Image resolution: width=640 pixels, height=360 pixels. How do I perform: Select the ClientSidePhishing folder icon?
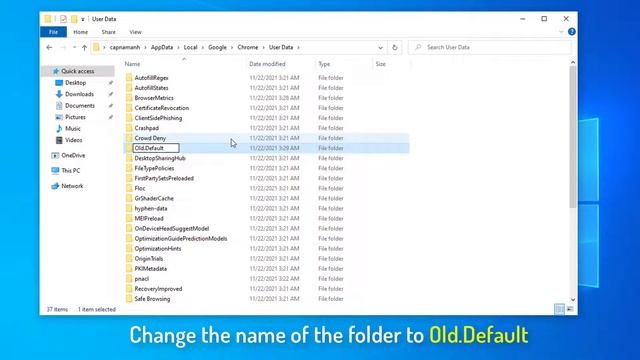129,118
